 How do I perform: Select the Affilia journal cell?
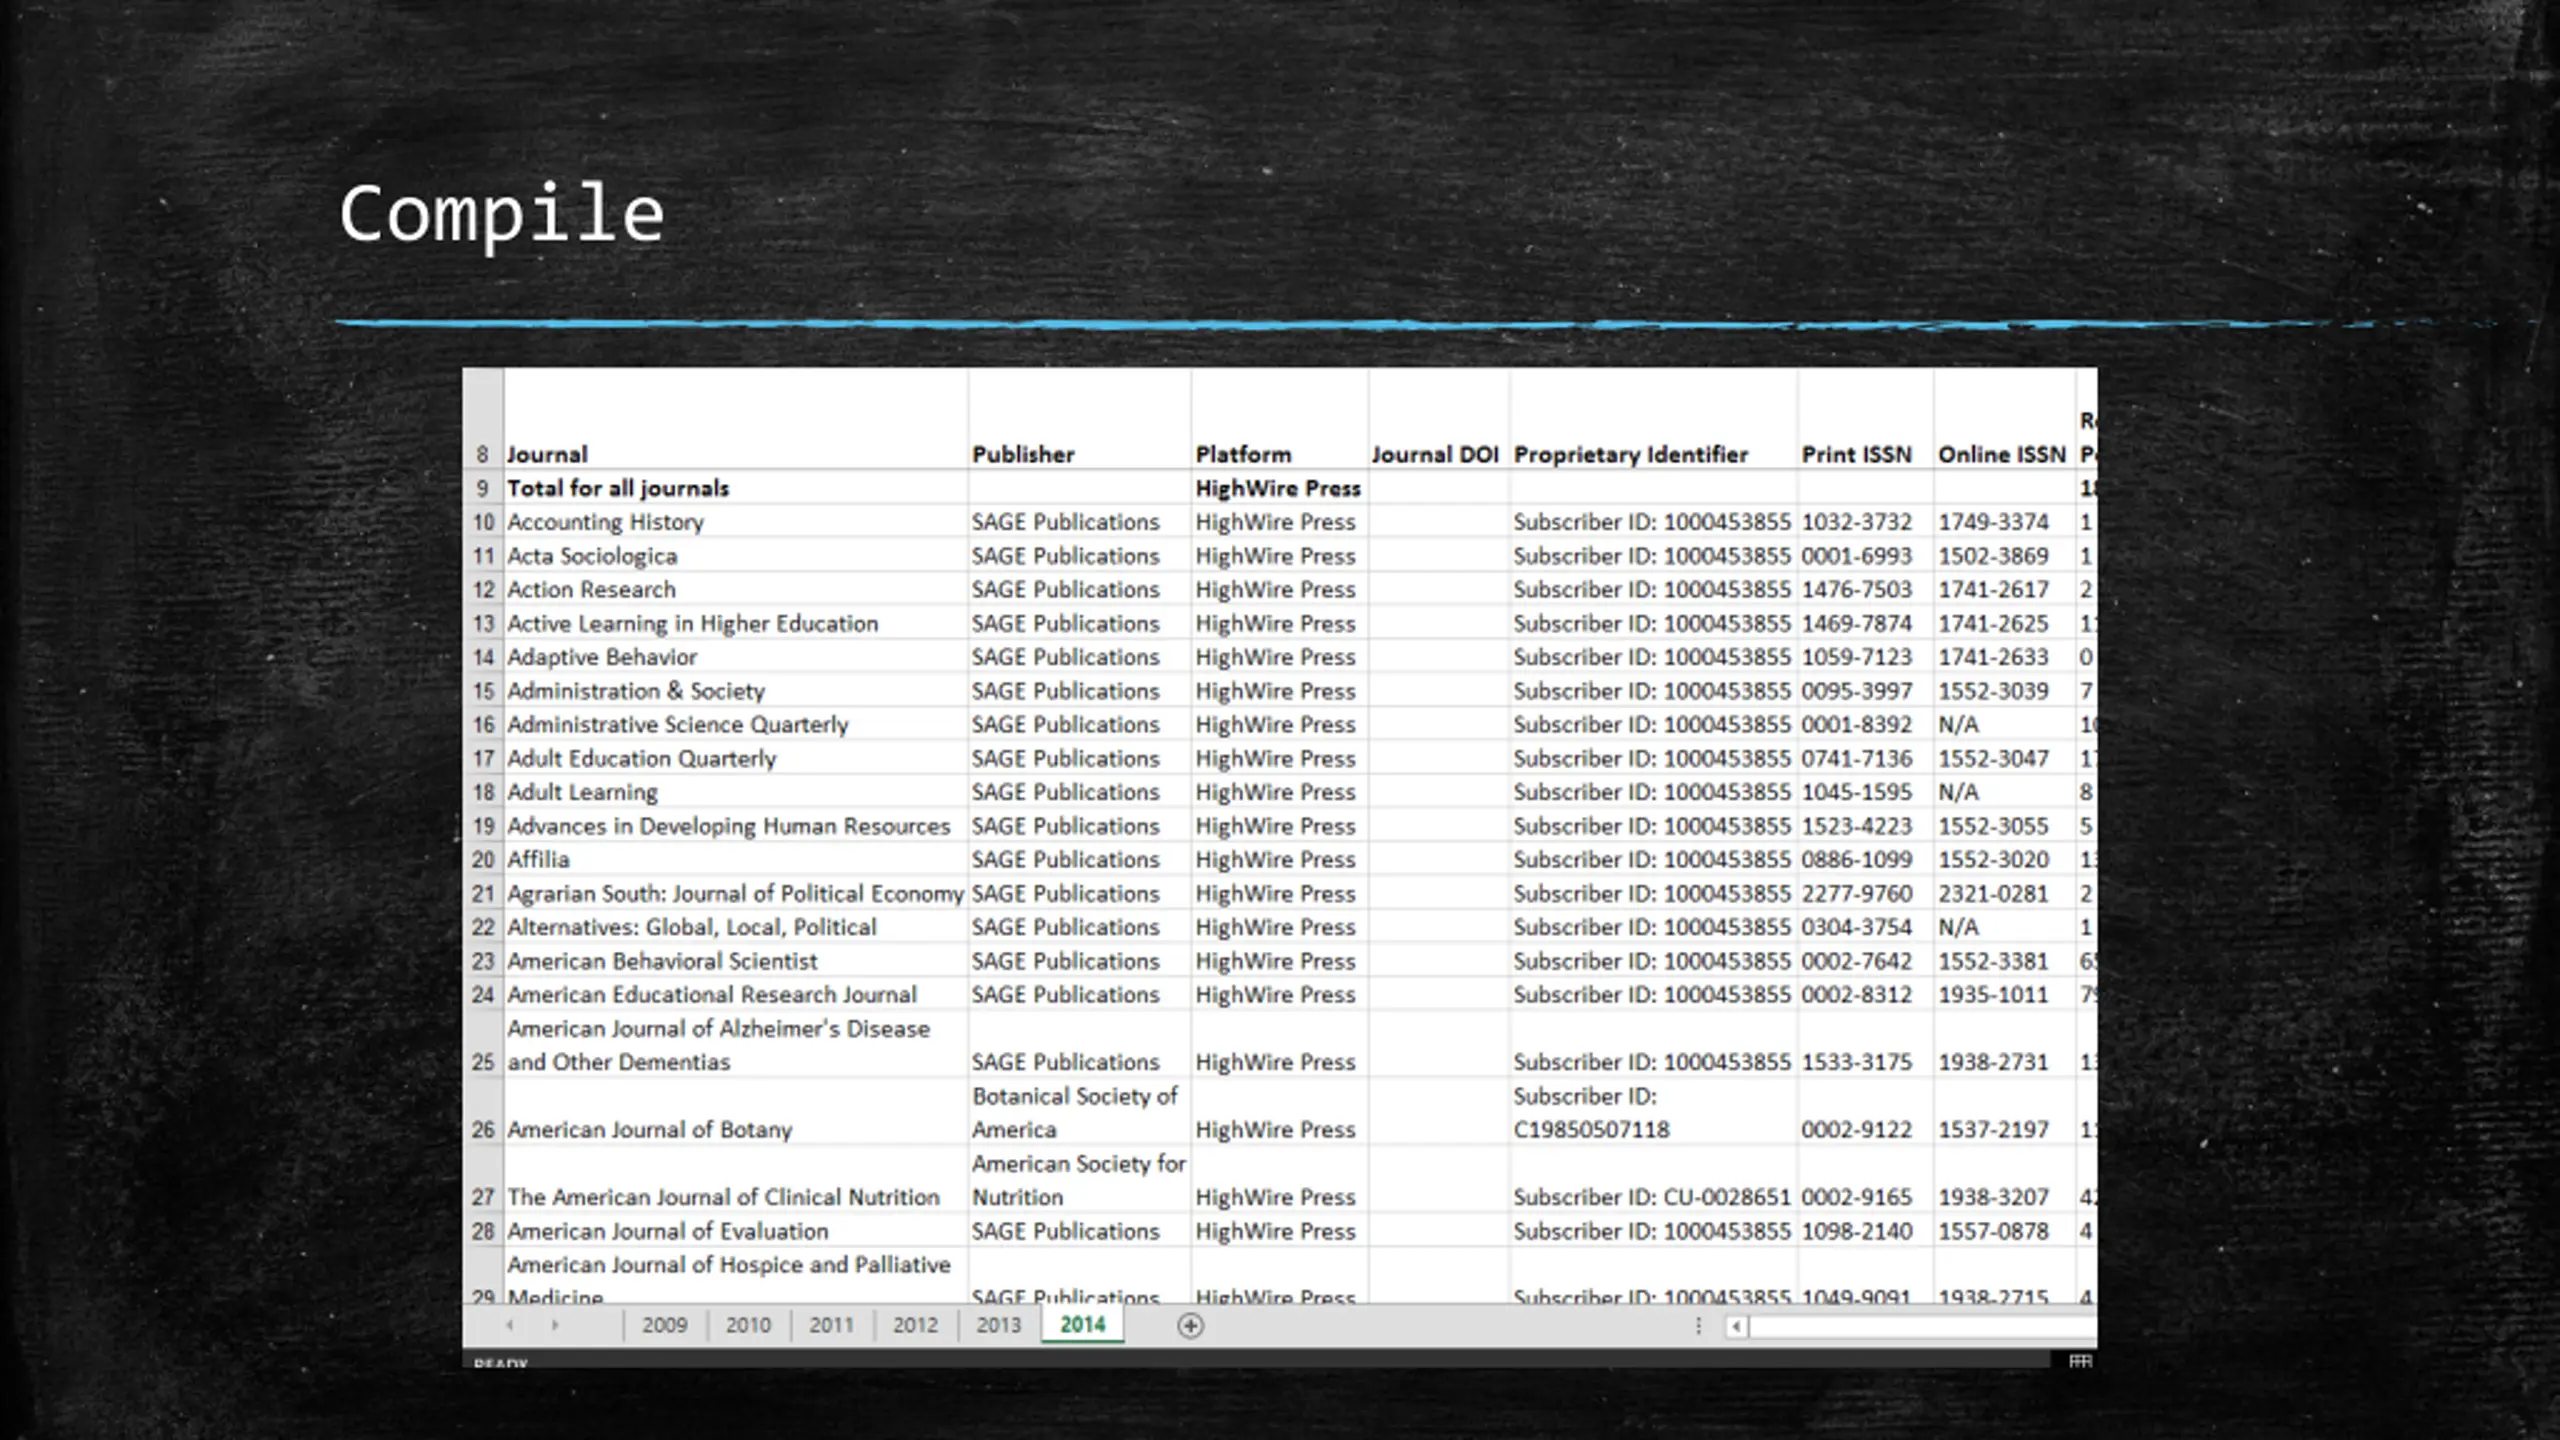[x=735, y=860]
